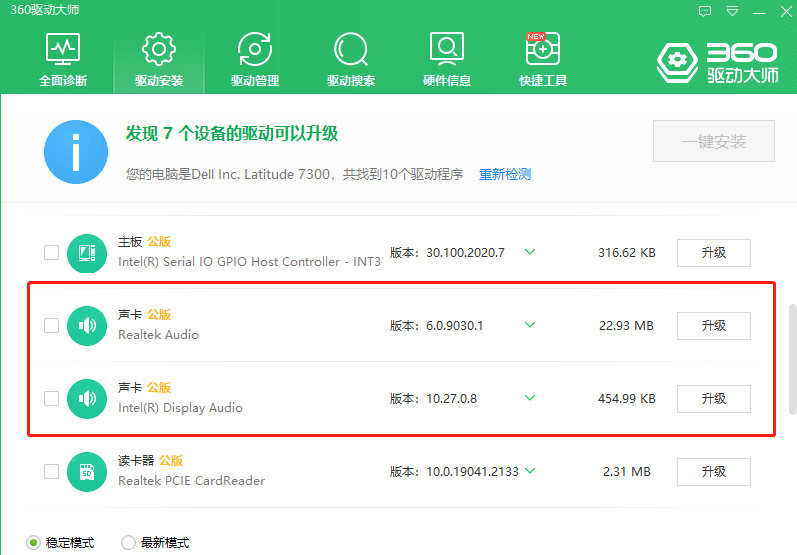Open the 驱动管理 tab
This screenshot has width=797, height=555.
[x=255, y=59]
